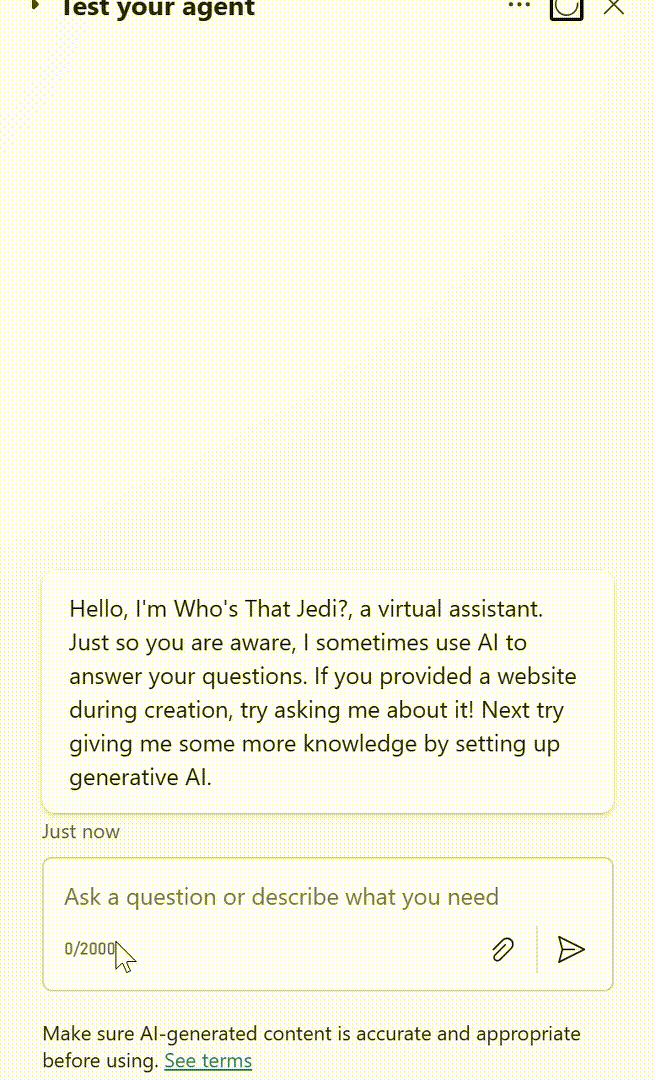656x1080 pixels.
Task: Collapse panel with triangle beside Test your agent
Action: click(x=36, y=6)
